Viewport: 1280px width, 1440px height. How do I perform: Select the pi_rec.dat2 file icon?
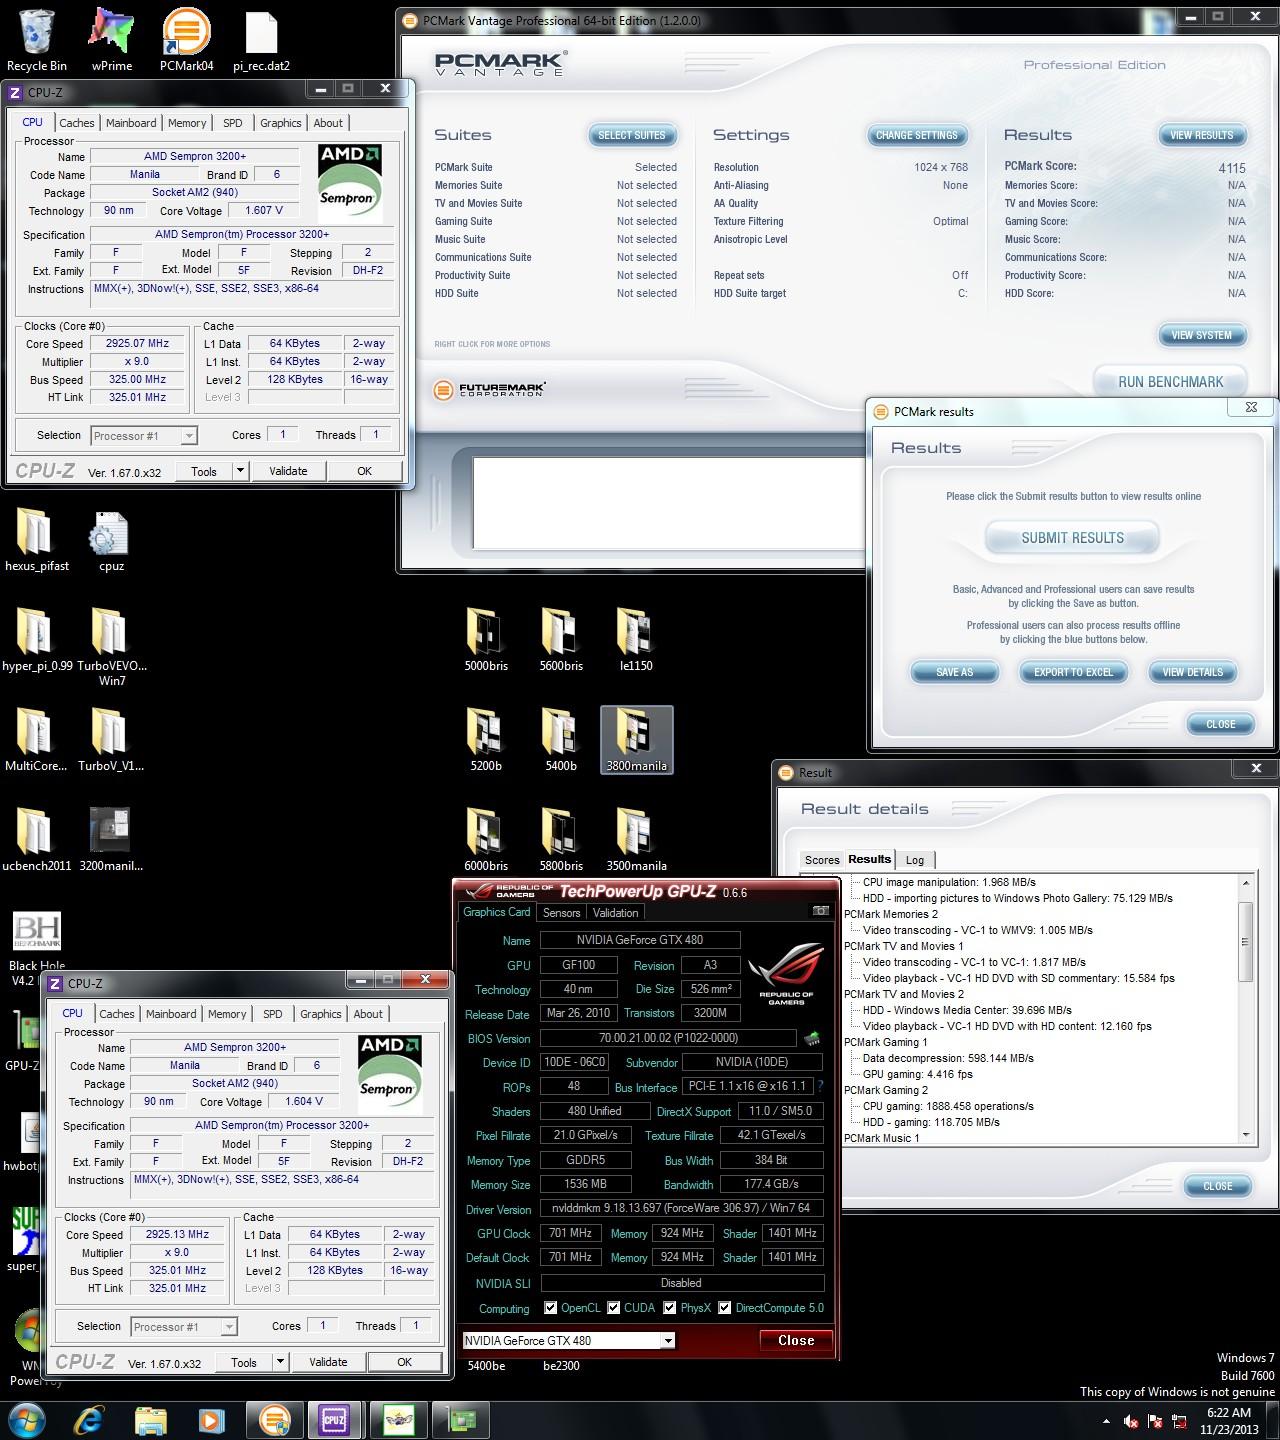(x=261, y=40)
